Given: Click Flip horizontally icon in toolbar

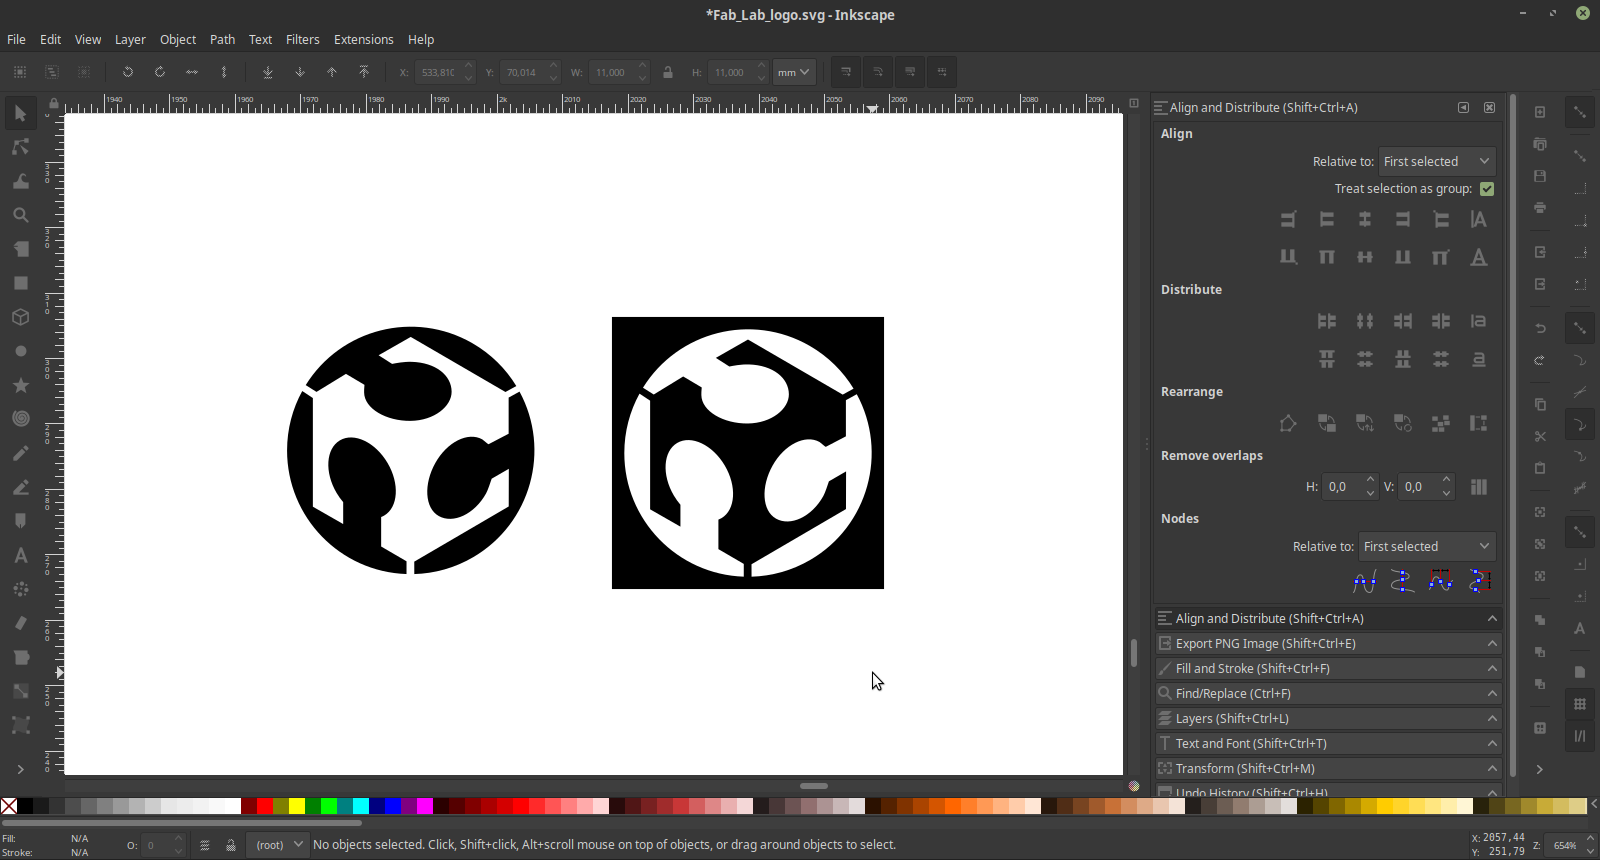Looking at the screenshot, I should 192,72.
